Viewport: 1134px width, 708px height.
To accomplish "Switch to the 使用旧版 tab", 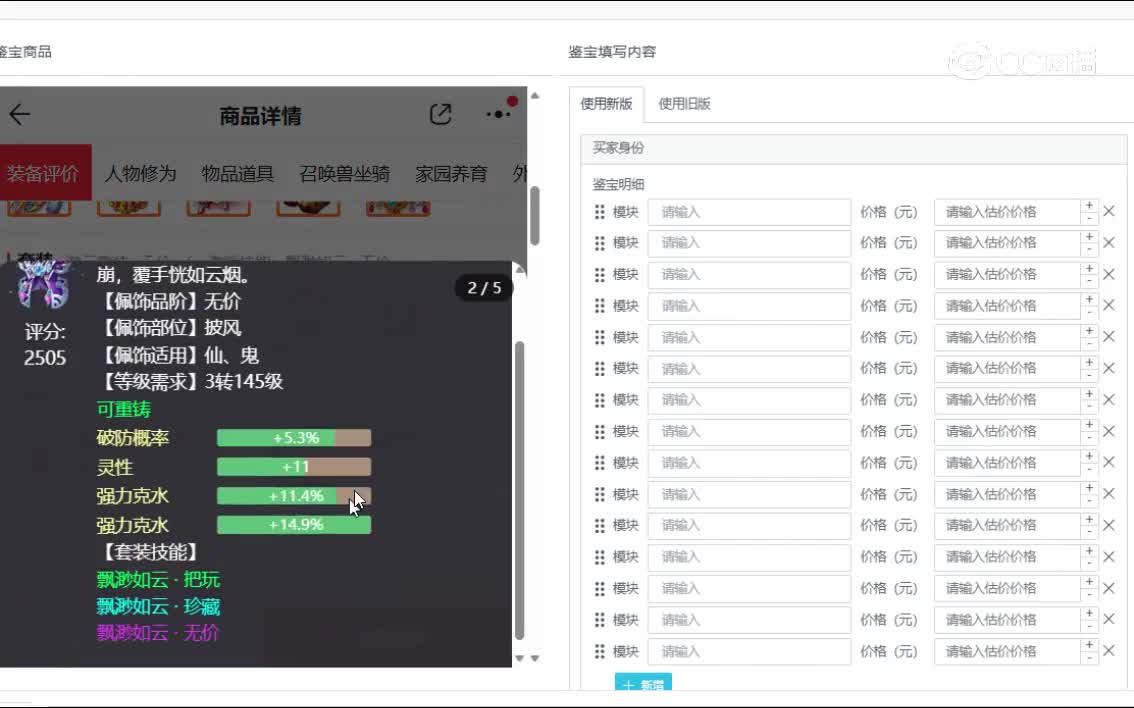I will pos(684,104).
